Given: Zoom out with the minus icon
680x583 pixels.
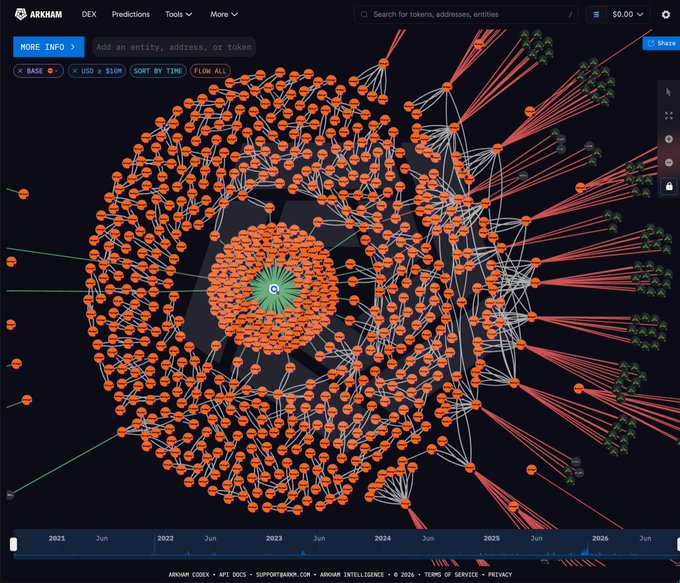Looking at the screenshot, I should pos(669,162).
